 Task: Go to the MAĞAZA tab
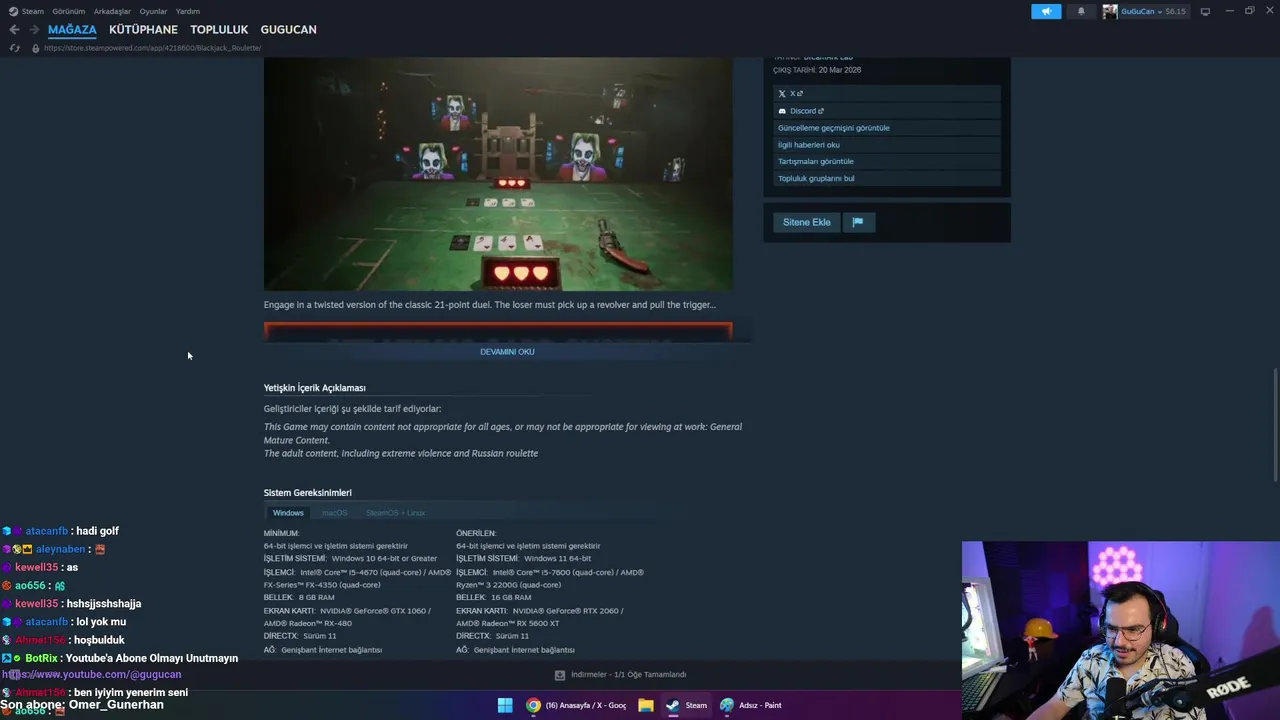tap(72, 30)
